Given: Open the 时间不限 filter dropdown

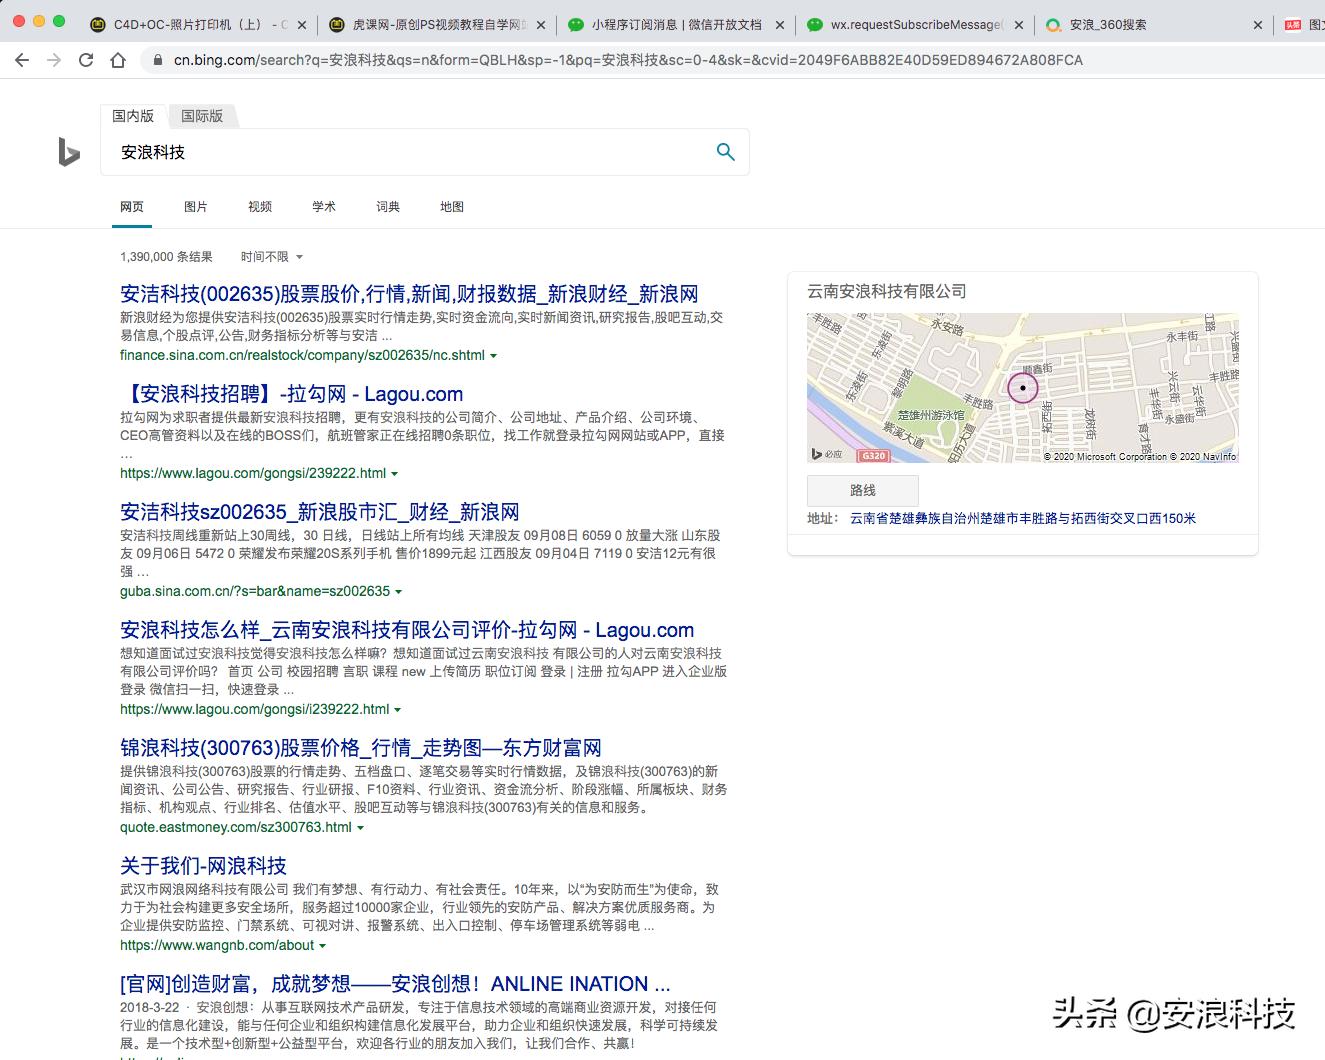Looking at the screenshot, I should point(270,256).
